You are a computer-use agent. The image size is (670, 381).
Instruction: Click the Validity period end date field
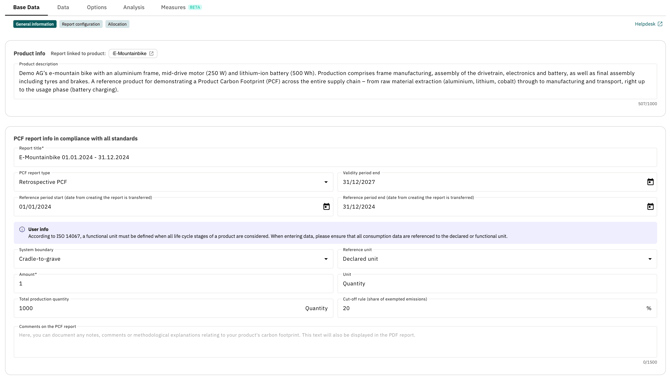click(497, 182)
